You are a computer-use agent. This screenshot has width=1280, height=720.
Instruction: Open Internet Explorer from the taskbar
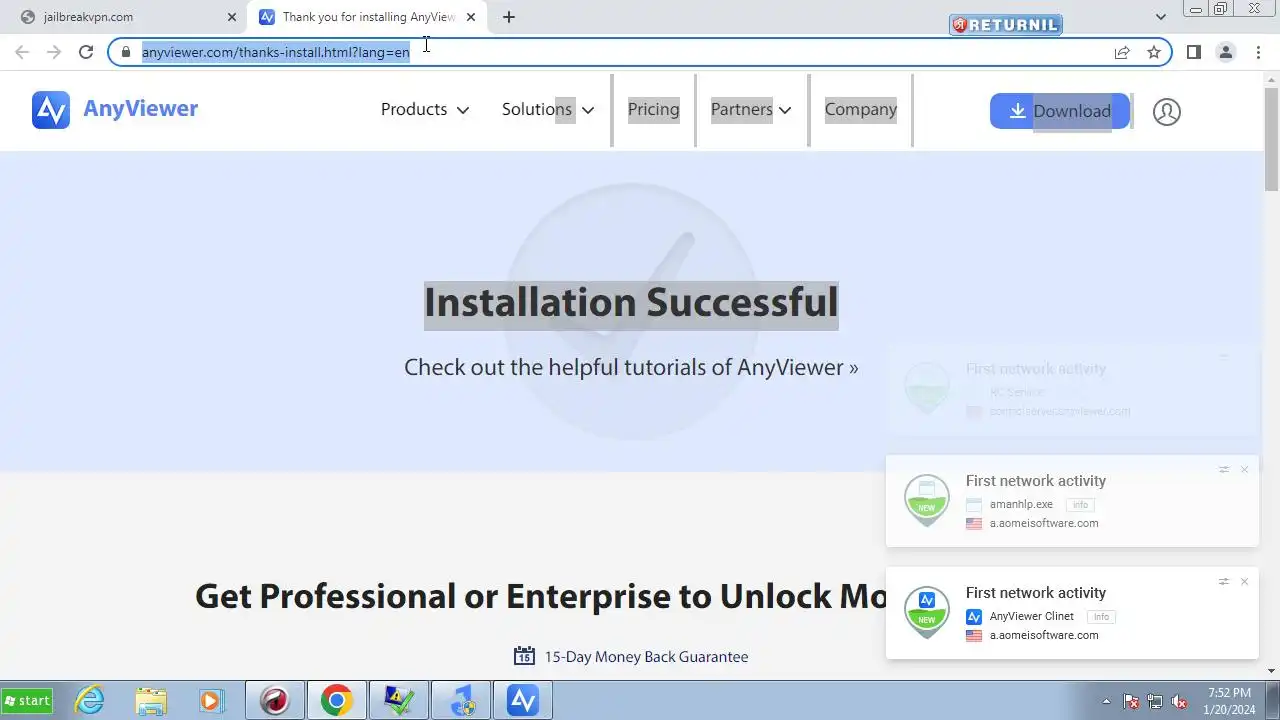point(90,701)
